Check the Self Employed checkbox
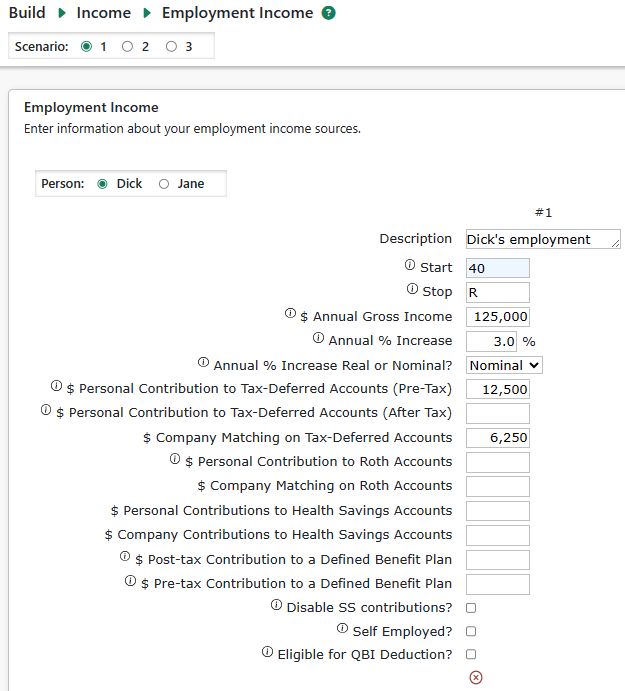Viewport: 625px width, 691px height. [471, 631]
